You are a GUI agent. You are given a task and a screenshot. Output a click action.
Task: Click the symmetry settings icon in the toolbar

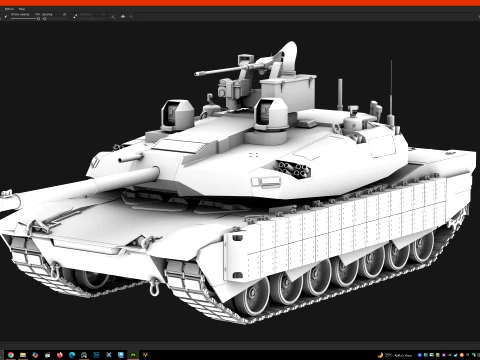(x=113, y=17)
